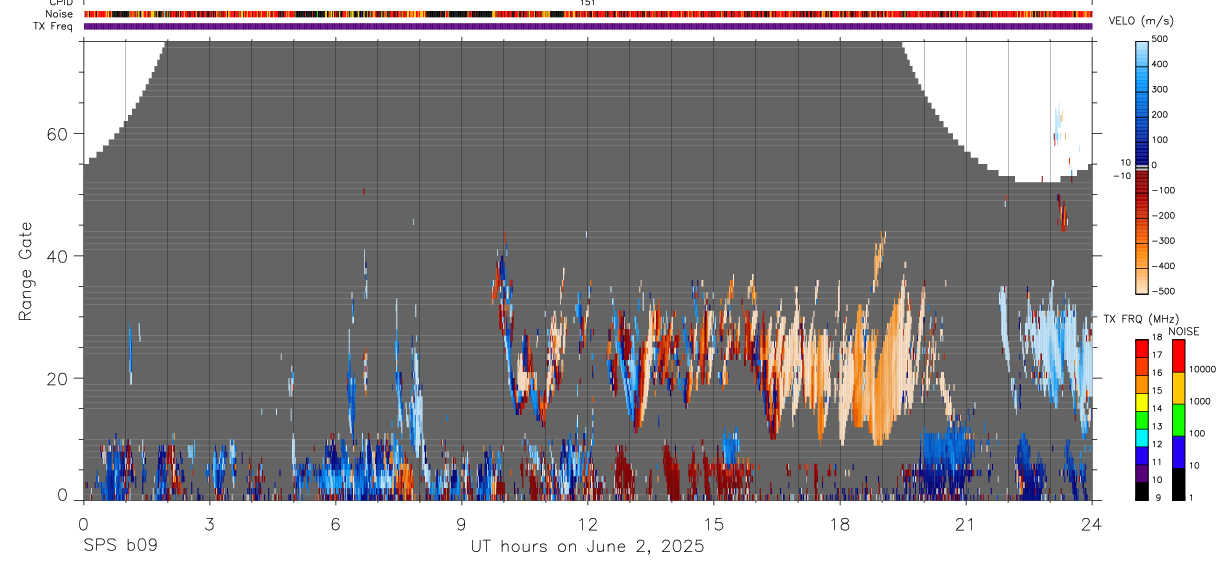Click the '200' label on the velocity colorbar

click(x=1162, y=114)
